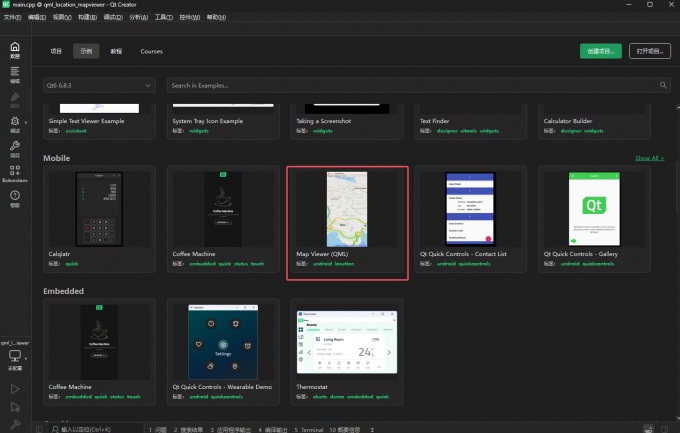680x433 pixels.
Task: Open the 工具(T) menu
Action: 163,17
